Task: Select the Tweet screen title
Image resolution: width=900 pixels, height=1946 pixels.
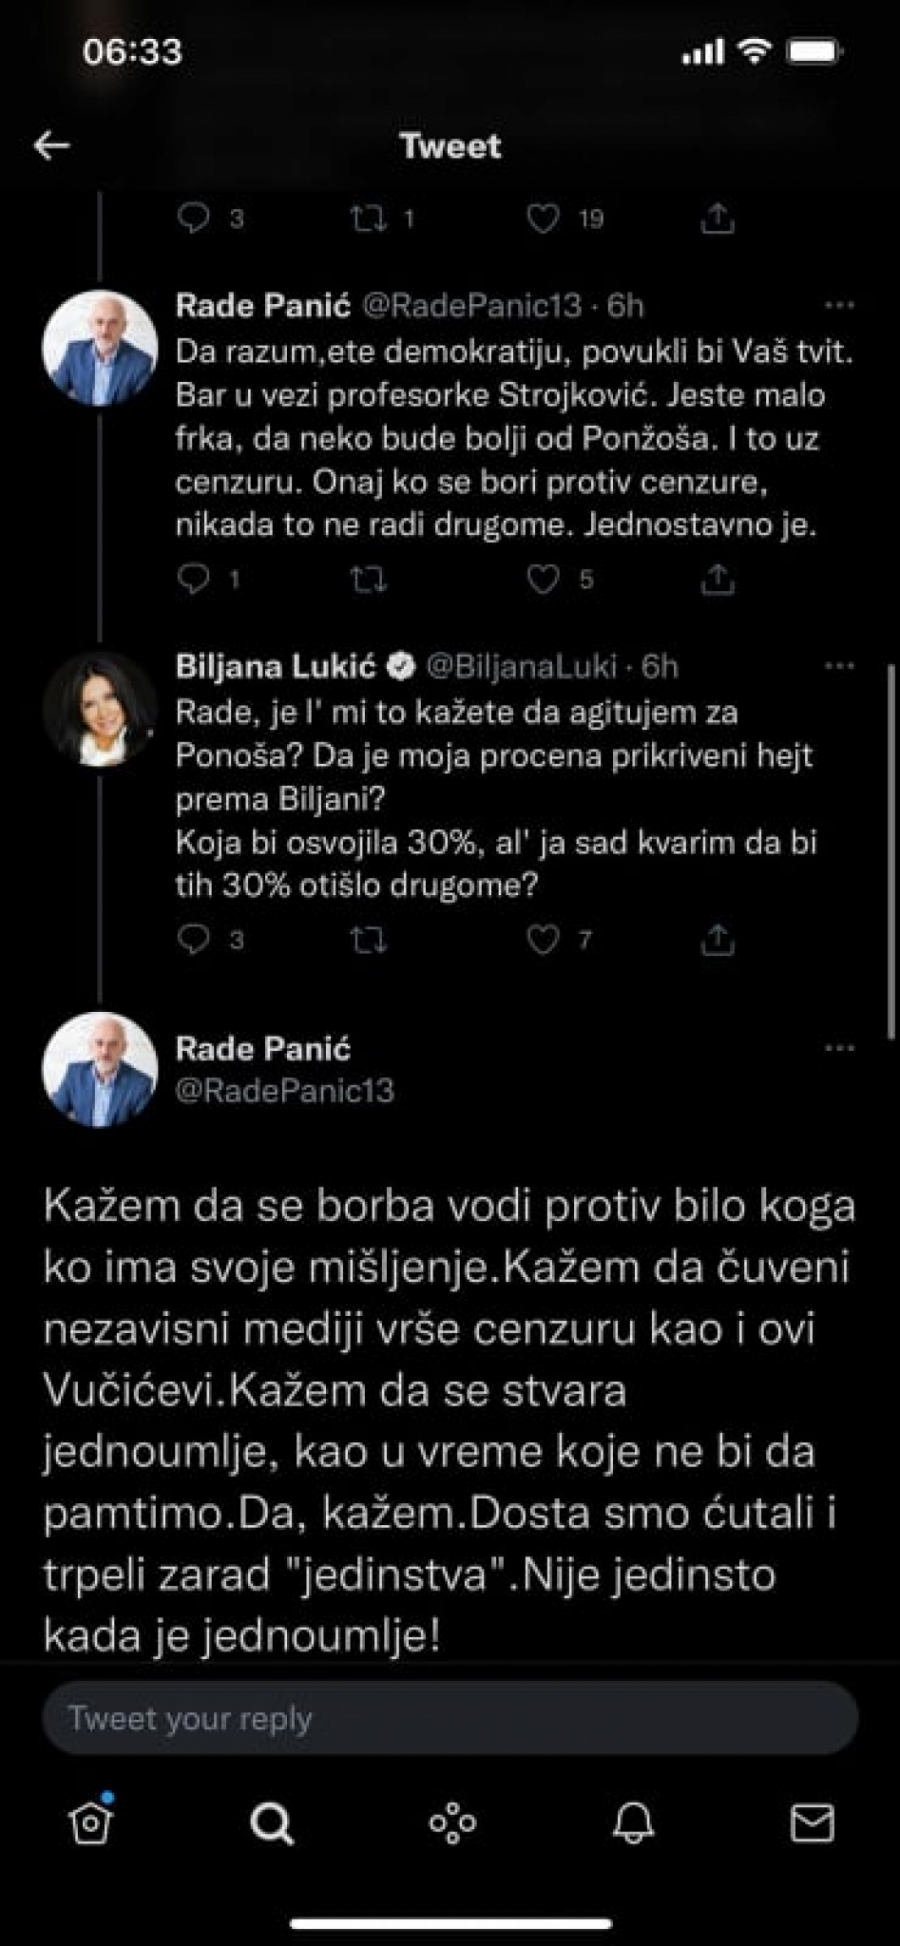Action: click(x=450, y=146)
